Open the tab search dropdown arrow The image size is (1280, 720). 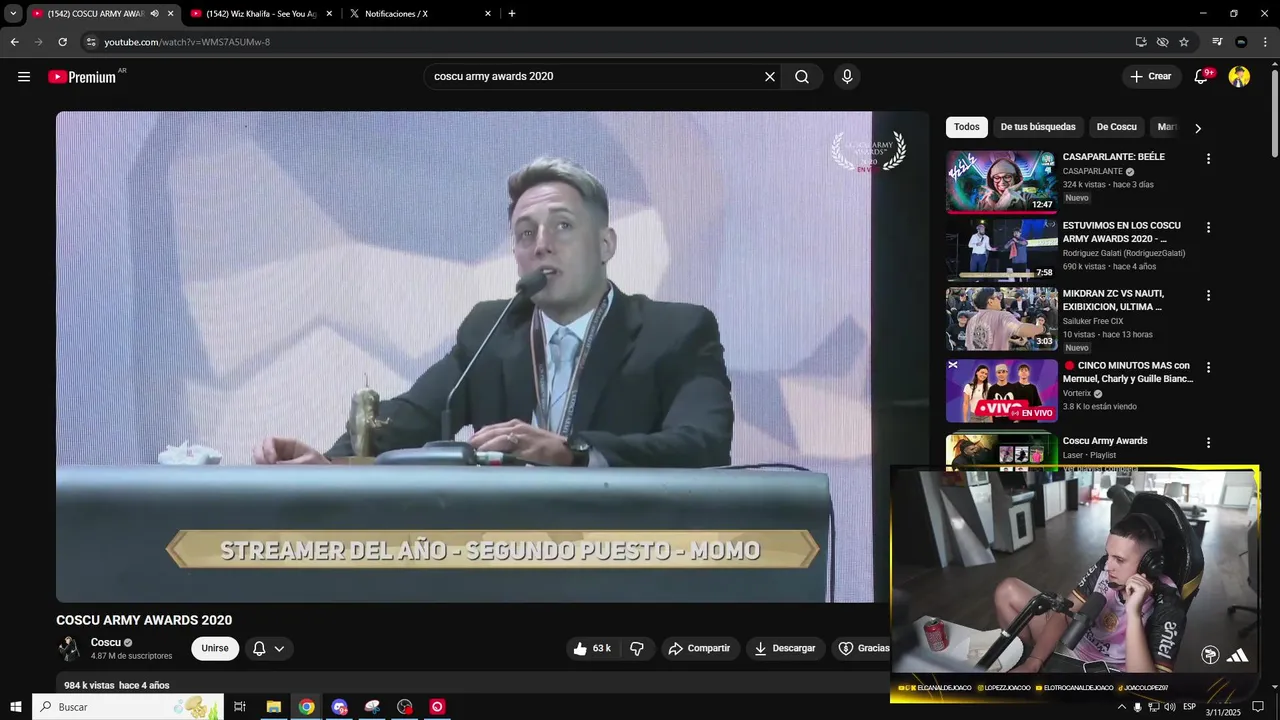(x=13, y=14)
